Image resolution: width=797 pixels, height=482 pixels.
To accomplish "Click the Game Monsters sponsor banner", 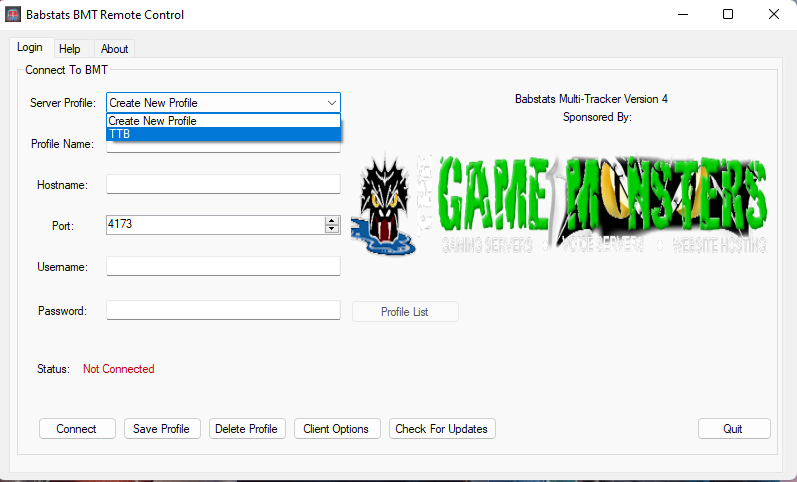I will 559,204.
